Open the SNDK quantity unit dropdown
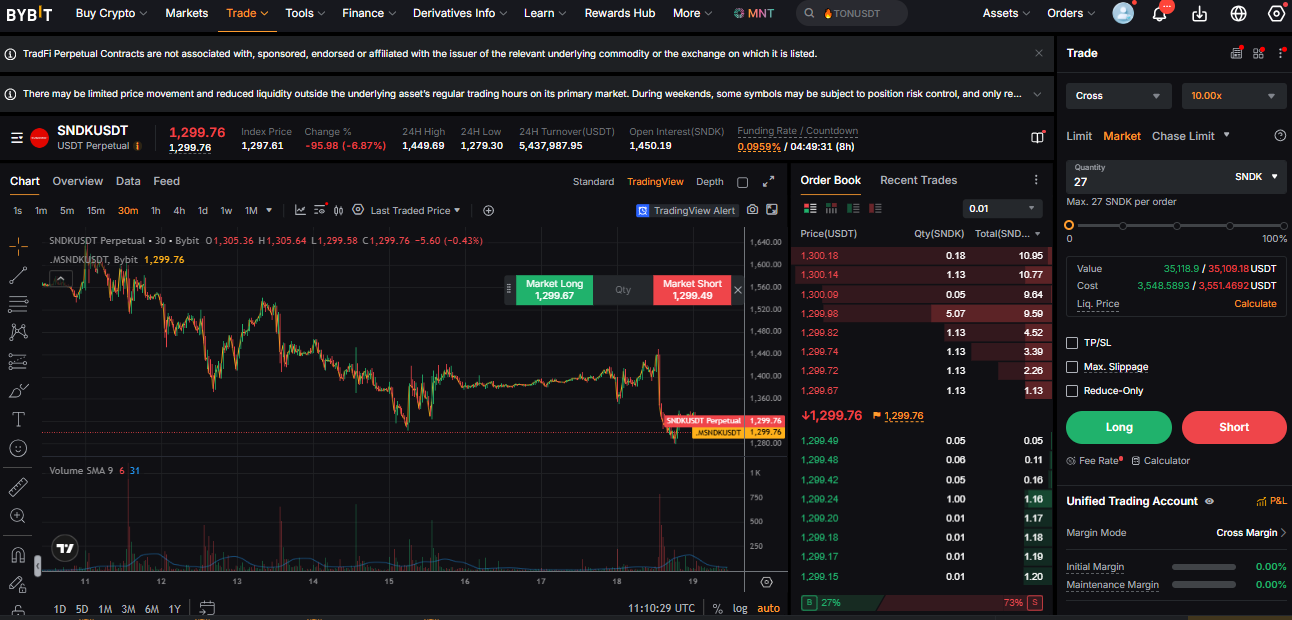 1256,177
